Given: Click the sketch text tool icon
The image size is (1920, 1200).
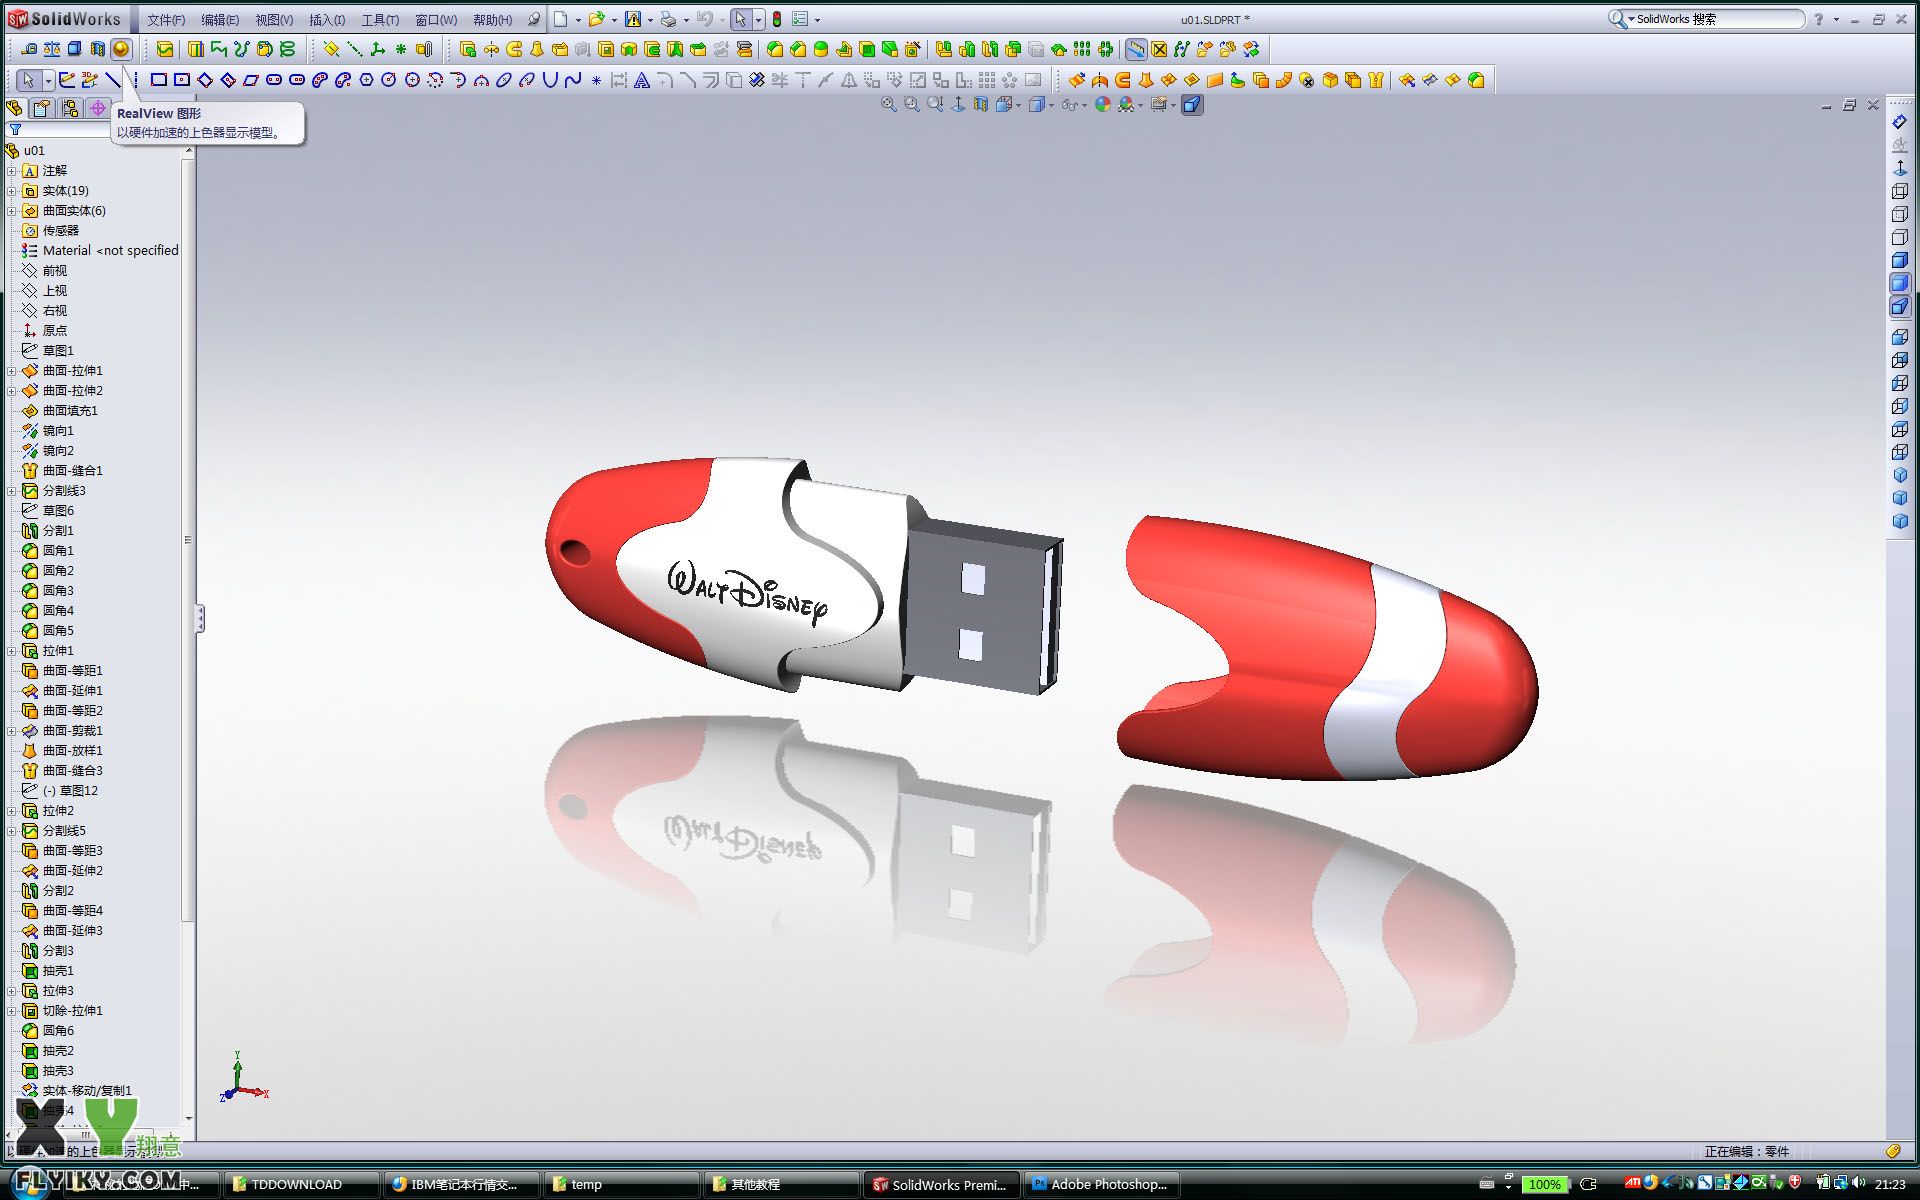Looking at the screenshot, I should coord(642,80).
